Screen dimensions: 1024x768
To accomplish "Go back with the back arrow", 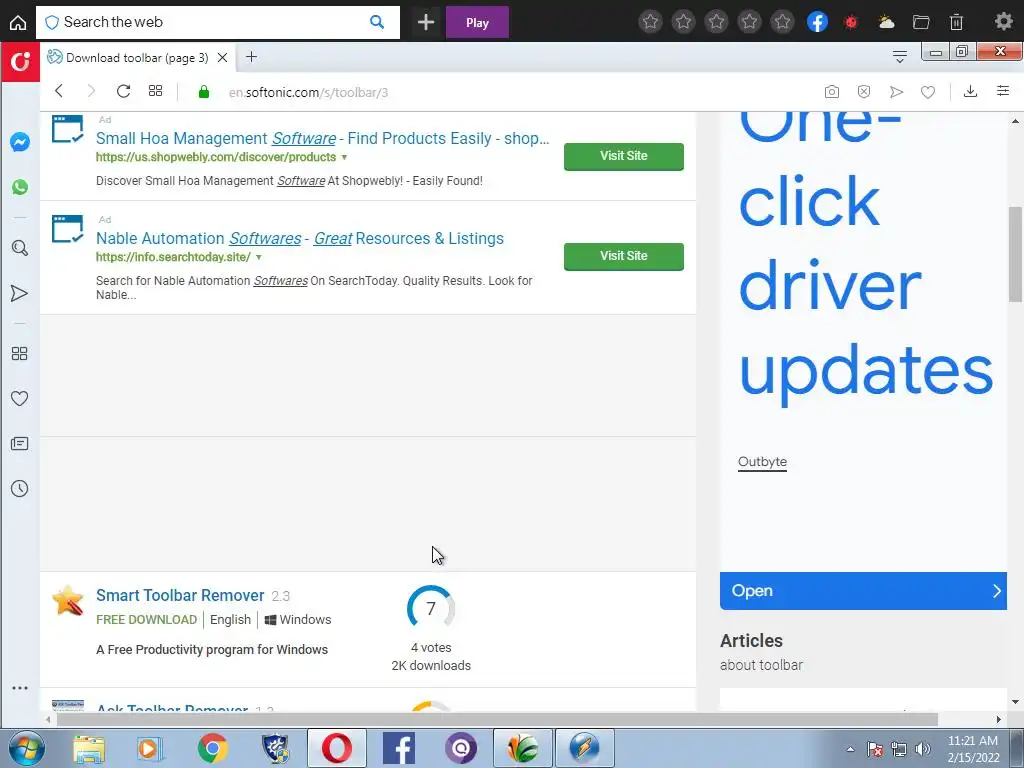I will point(59,91).
